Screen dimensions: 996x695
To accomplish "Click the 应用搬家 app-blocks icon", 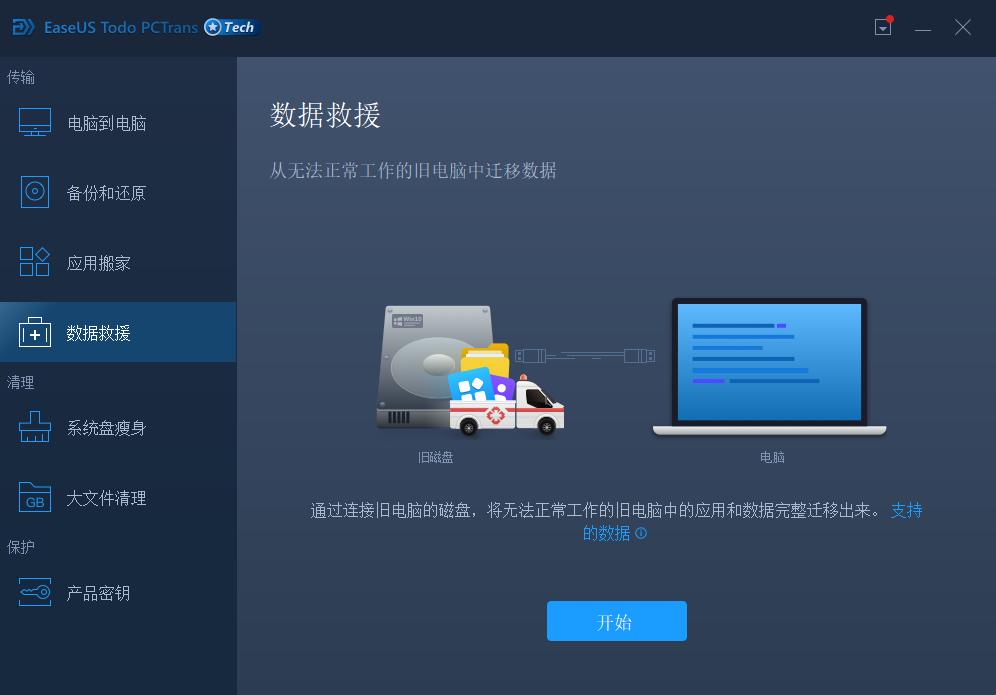I will click(x=34, y=261).
